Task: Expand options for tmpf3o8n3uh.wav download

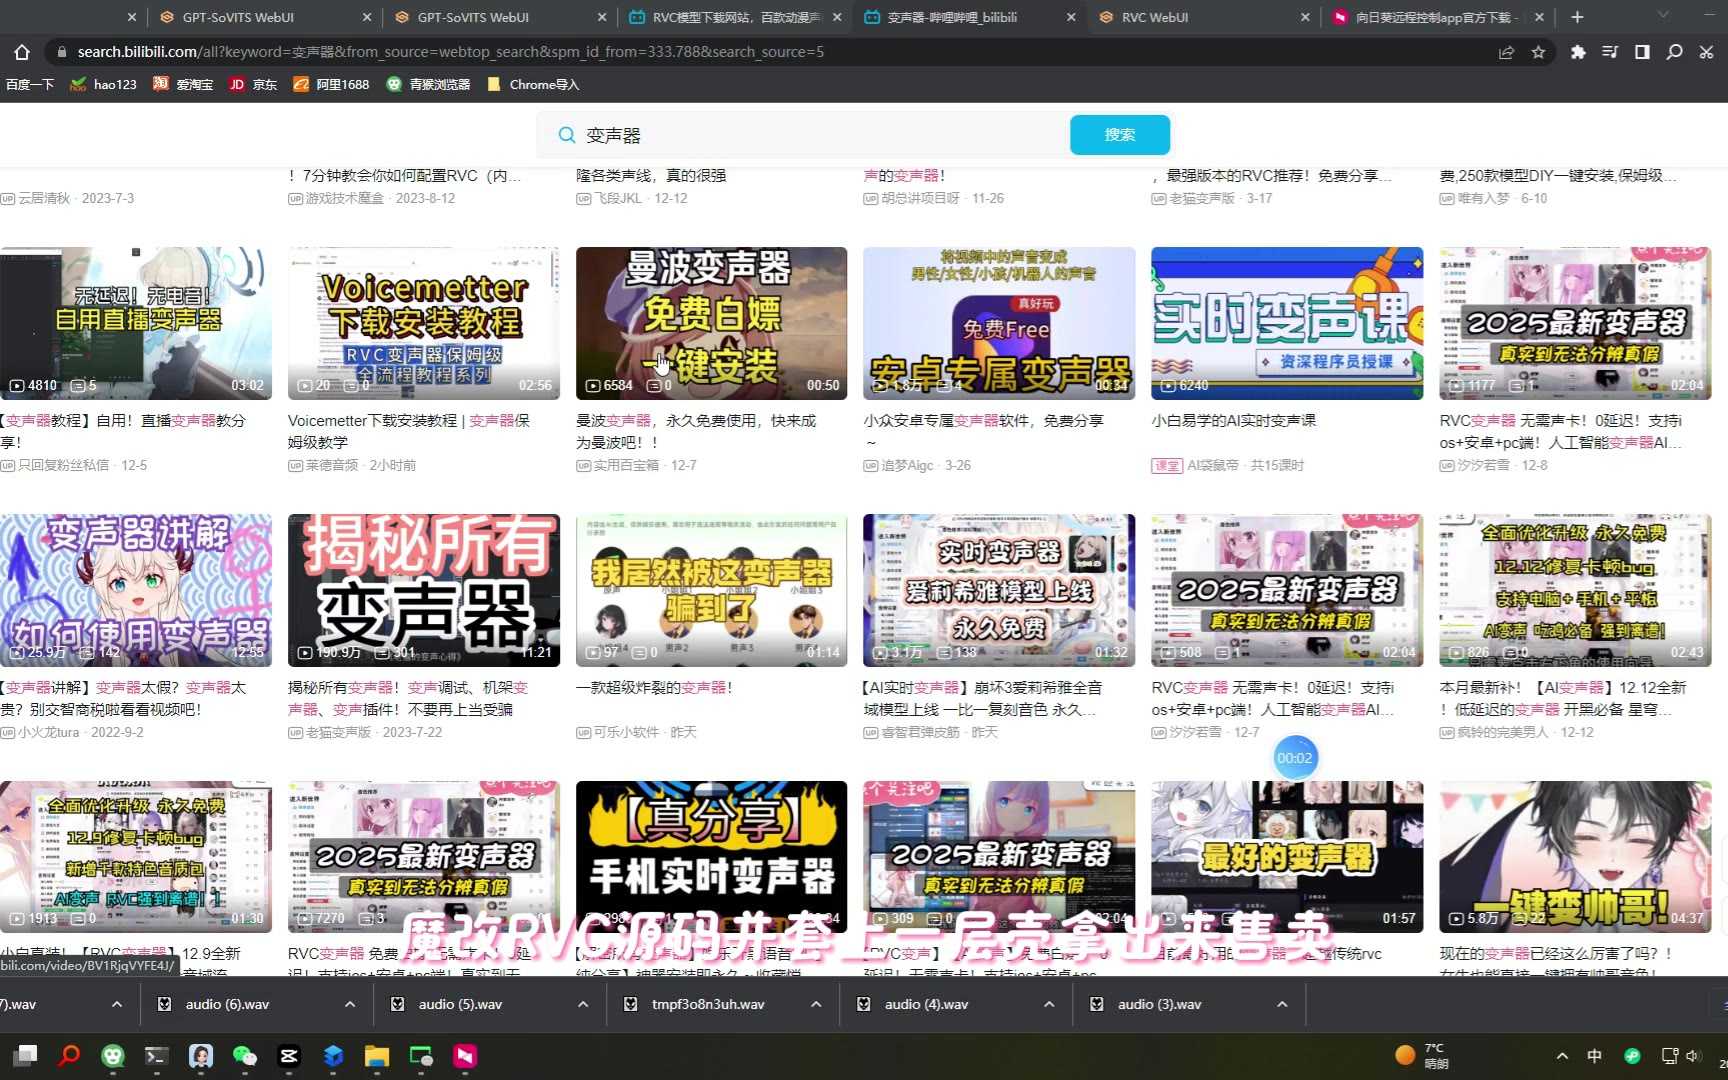Action: click(x=816, y=1004)
